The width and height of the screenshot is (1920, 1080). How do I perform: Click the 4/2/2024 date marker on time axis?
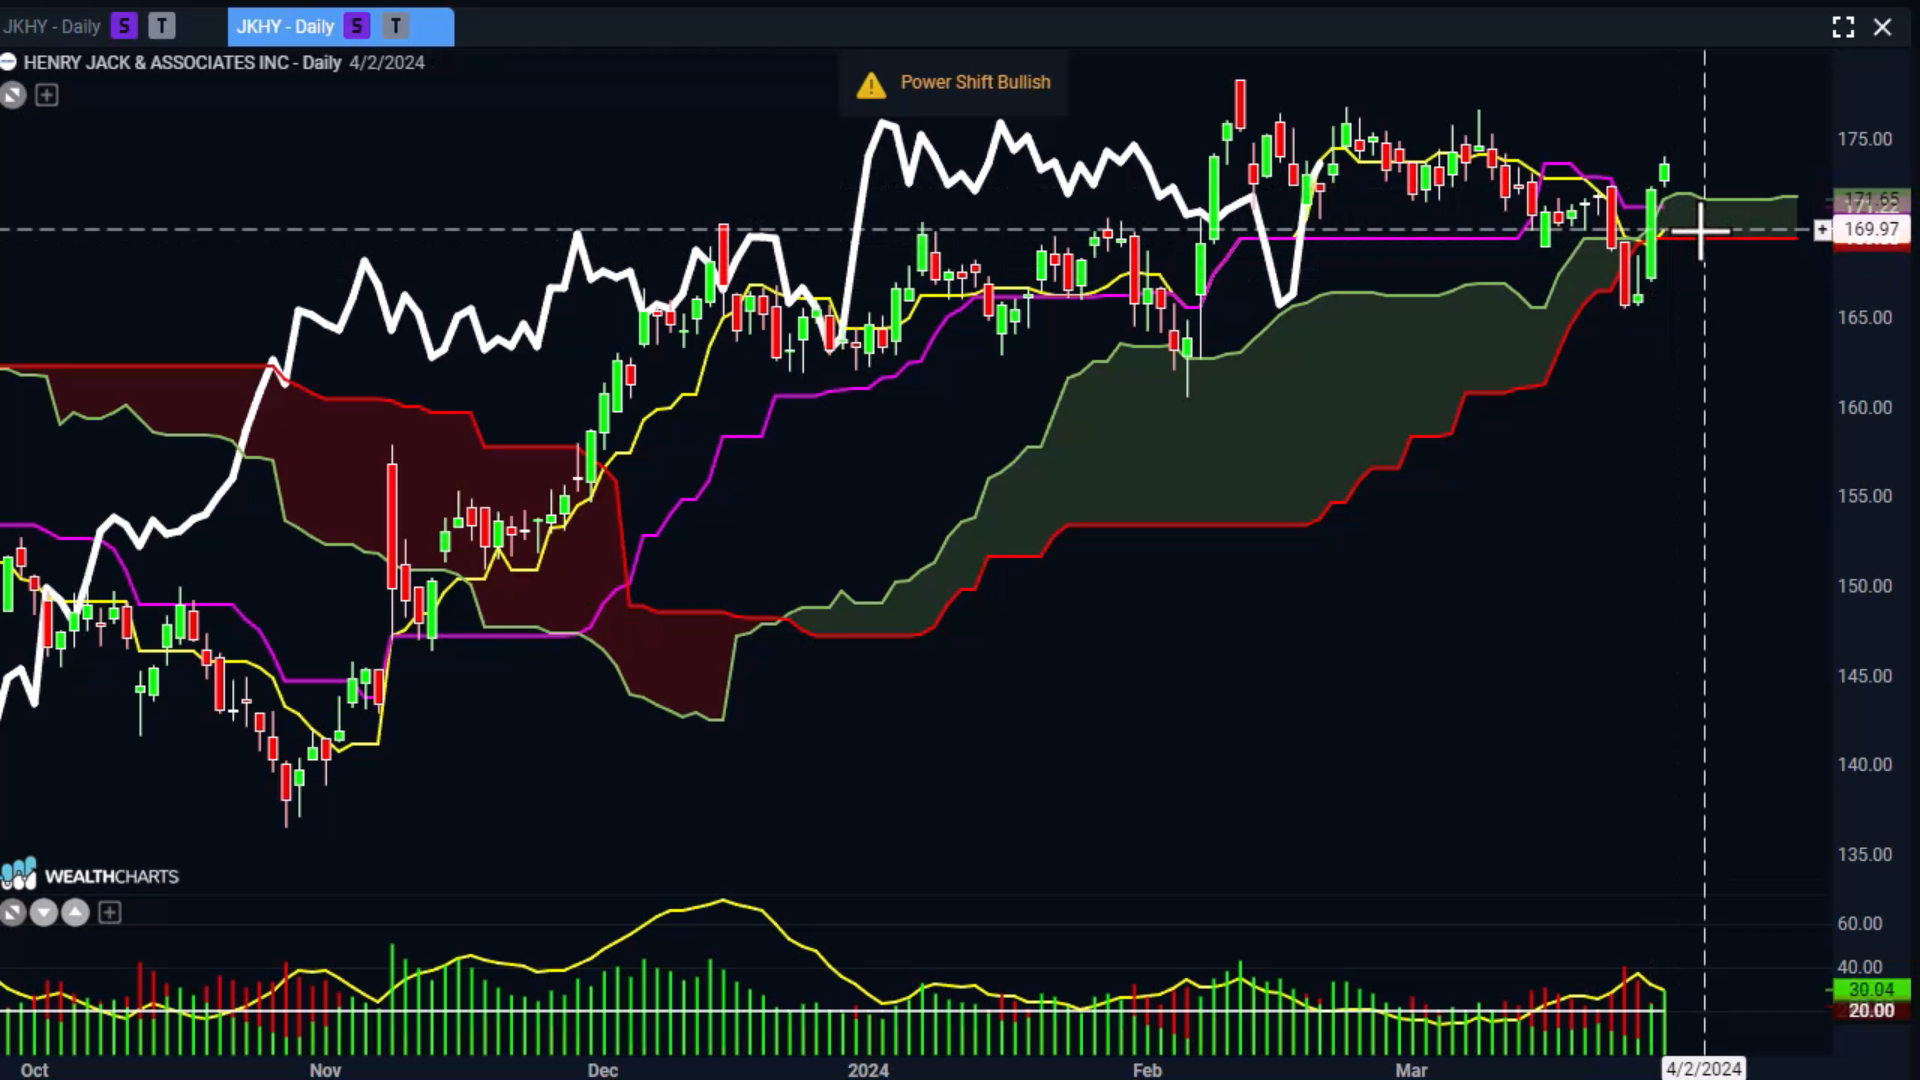pyautogui.click(x=1704, y=1069)
